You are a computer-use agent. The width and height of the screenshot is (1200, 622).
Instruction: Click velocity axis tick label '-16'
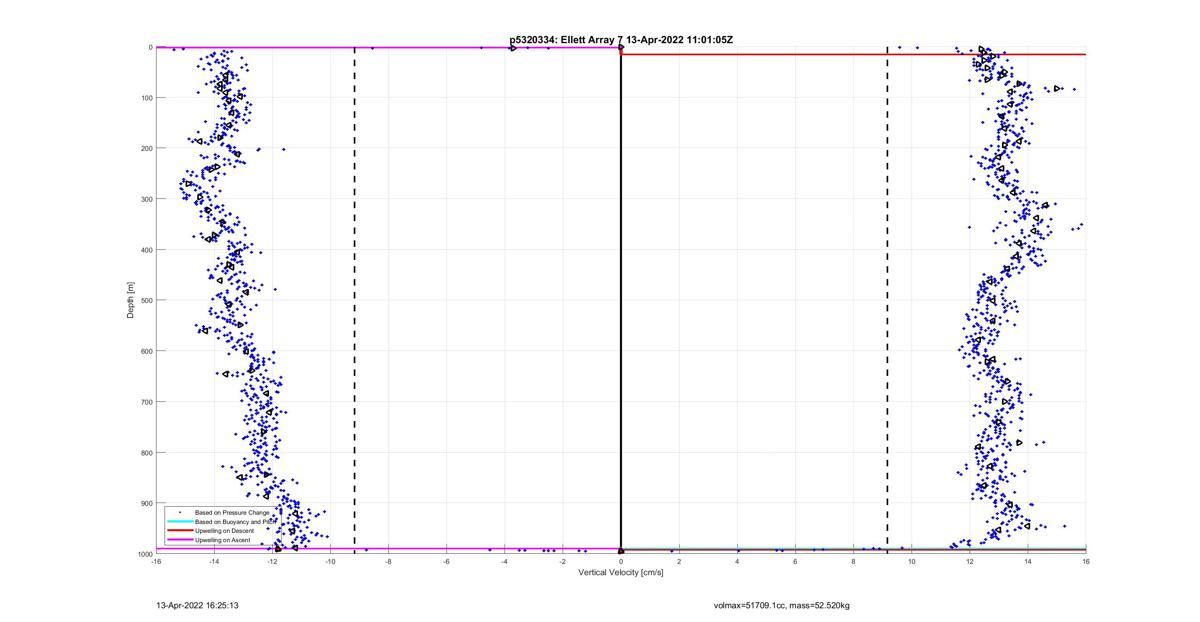pyautogui.click(x=156, y=561)
